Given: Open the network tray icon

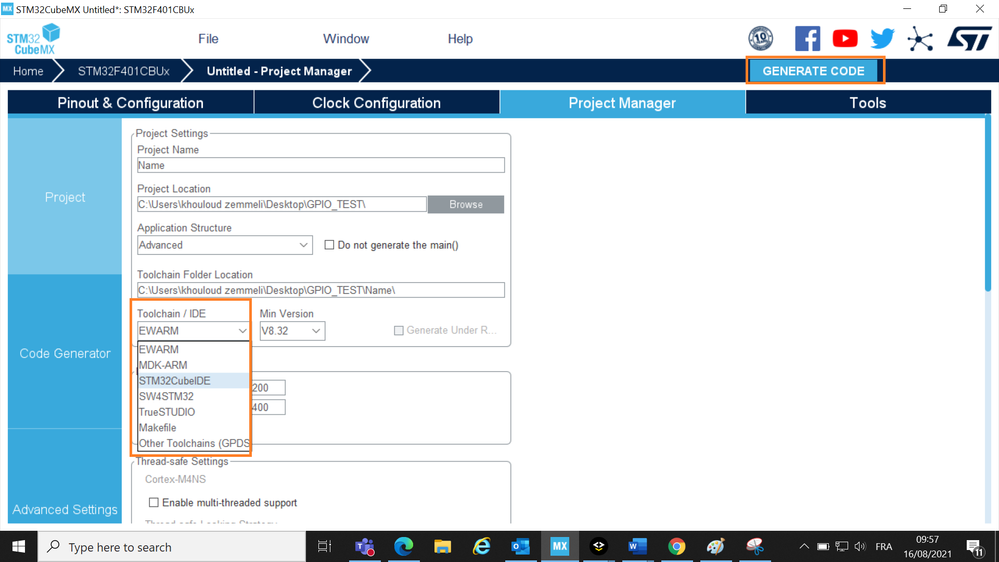Looking at the screenshot, I should coord(842,547).
